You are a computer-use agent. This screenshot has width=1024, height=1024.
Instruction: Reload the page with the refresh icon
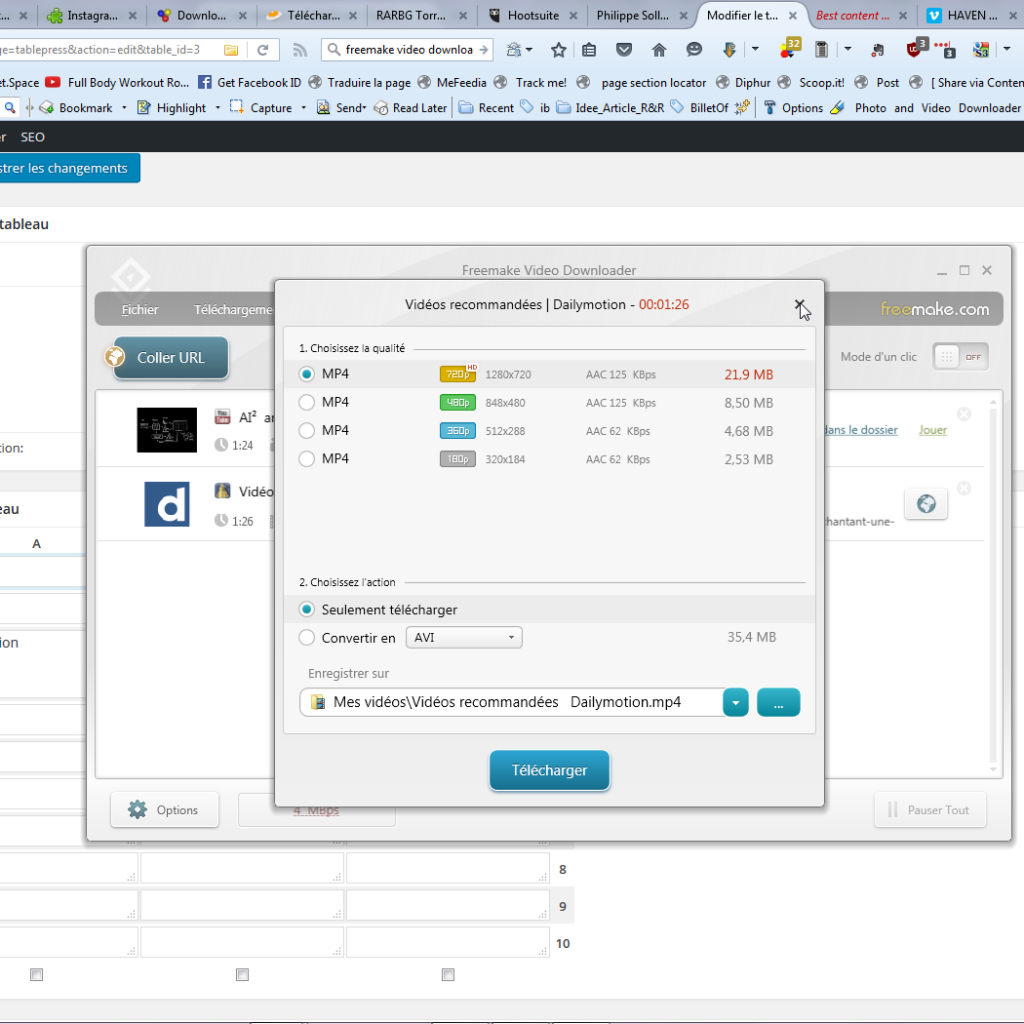(x=263, y=50)
